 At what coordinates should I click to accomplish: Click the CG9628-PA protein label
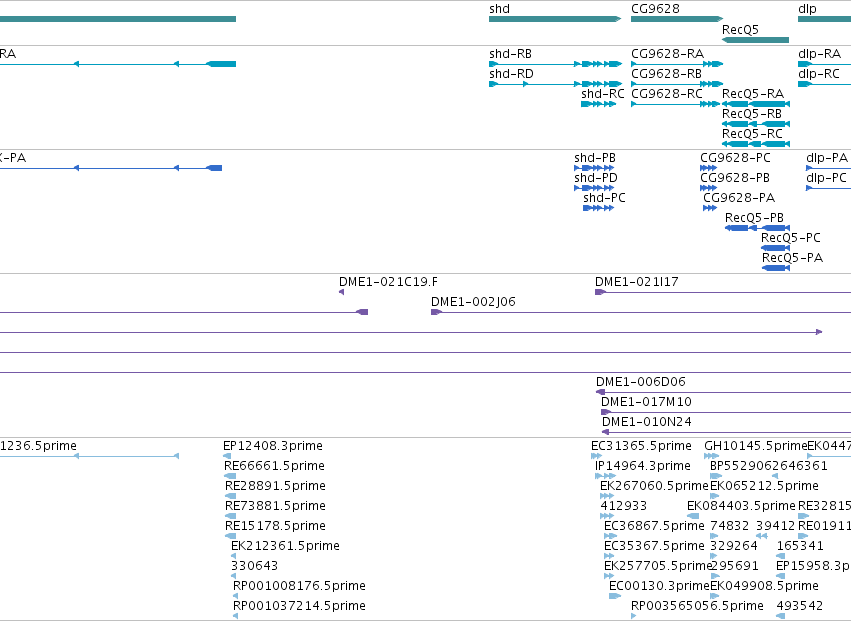point(739,198)
